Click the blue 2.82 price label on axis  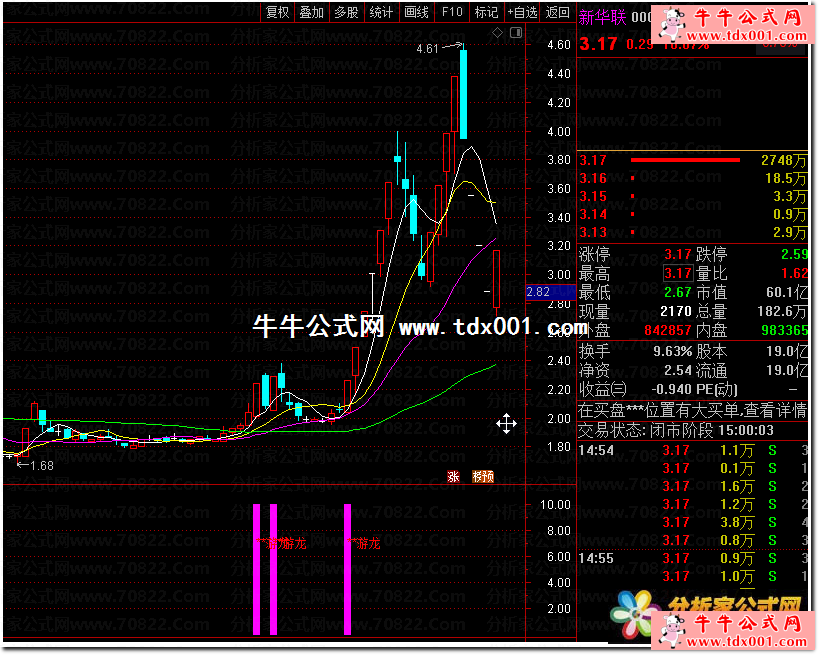point(538,292)
